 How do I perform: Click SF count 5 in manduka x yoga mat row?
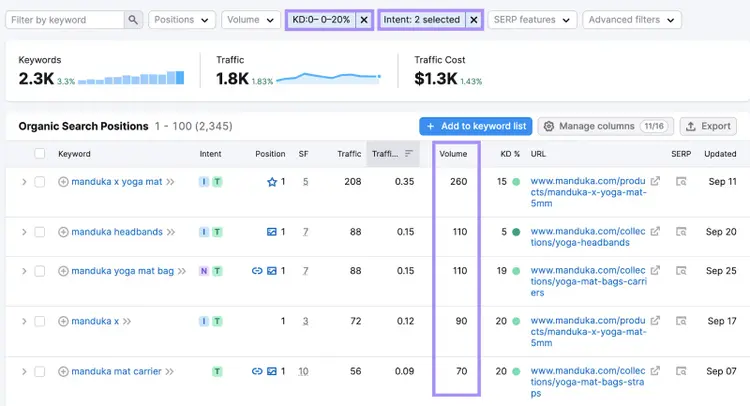[x=305, y=182]
